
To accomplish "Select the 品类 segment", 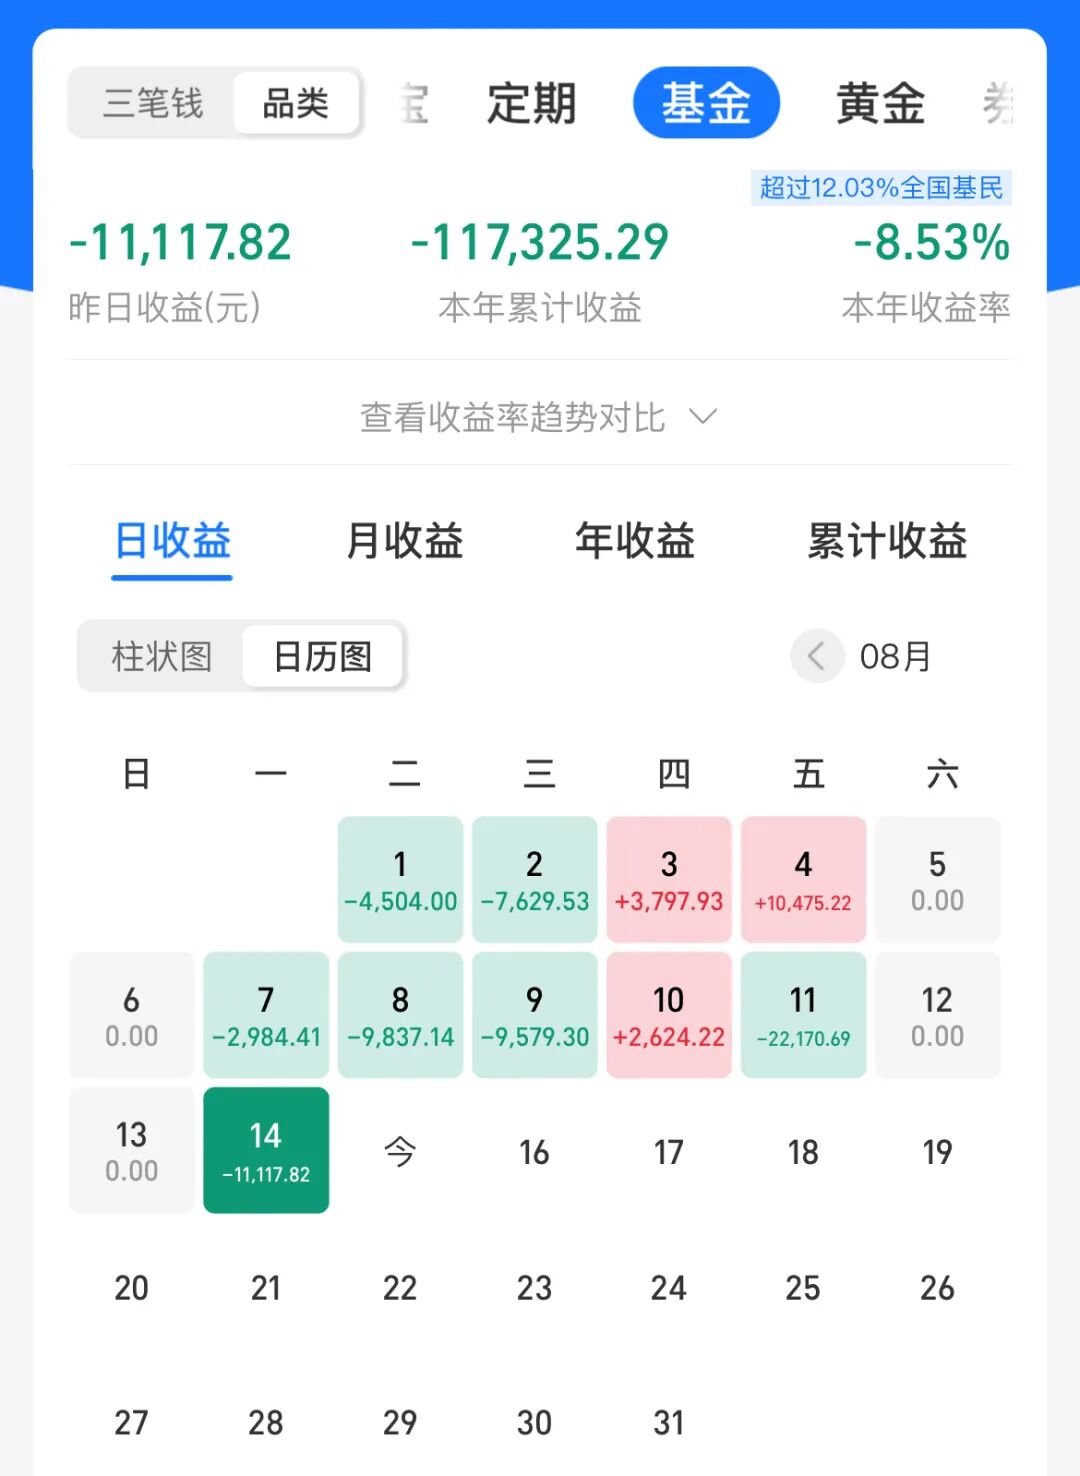I will pyautogui.click(x=296, y=103).
